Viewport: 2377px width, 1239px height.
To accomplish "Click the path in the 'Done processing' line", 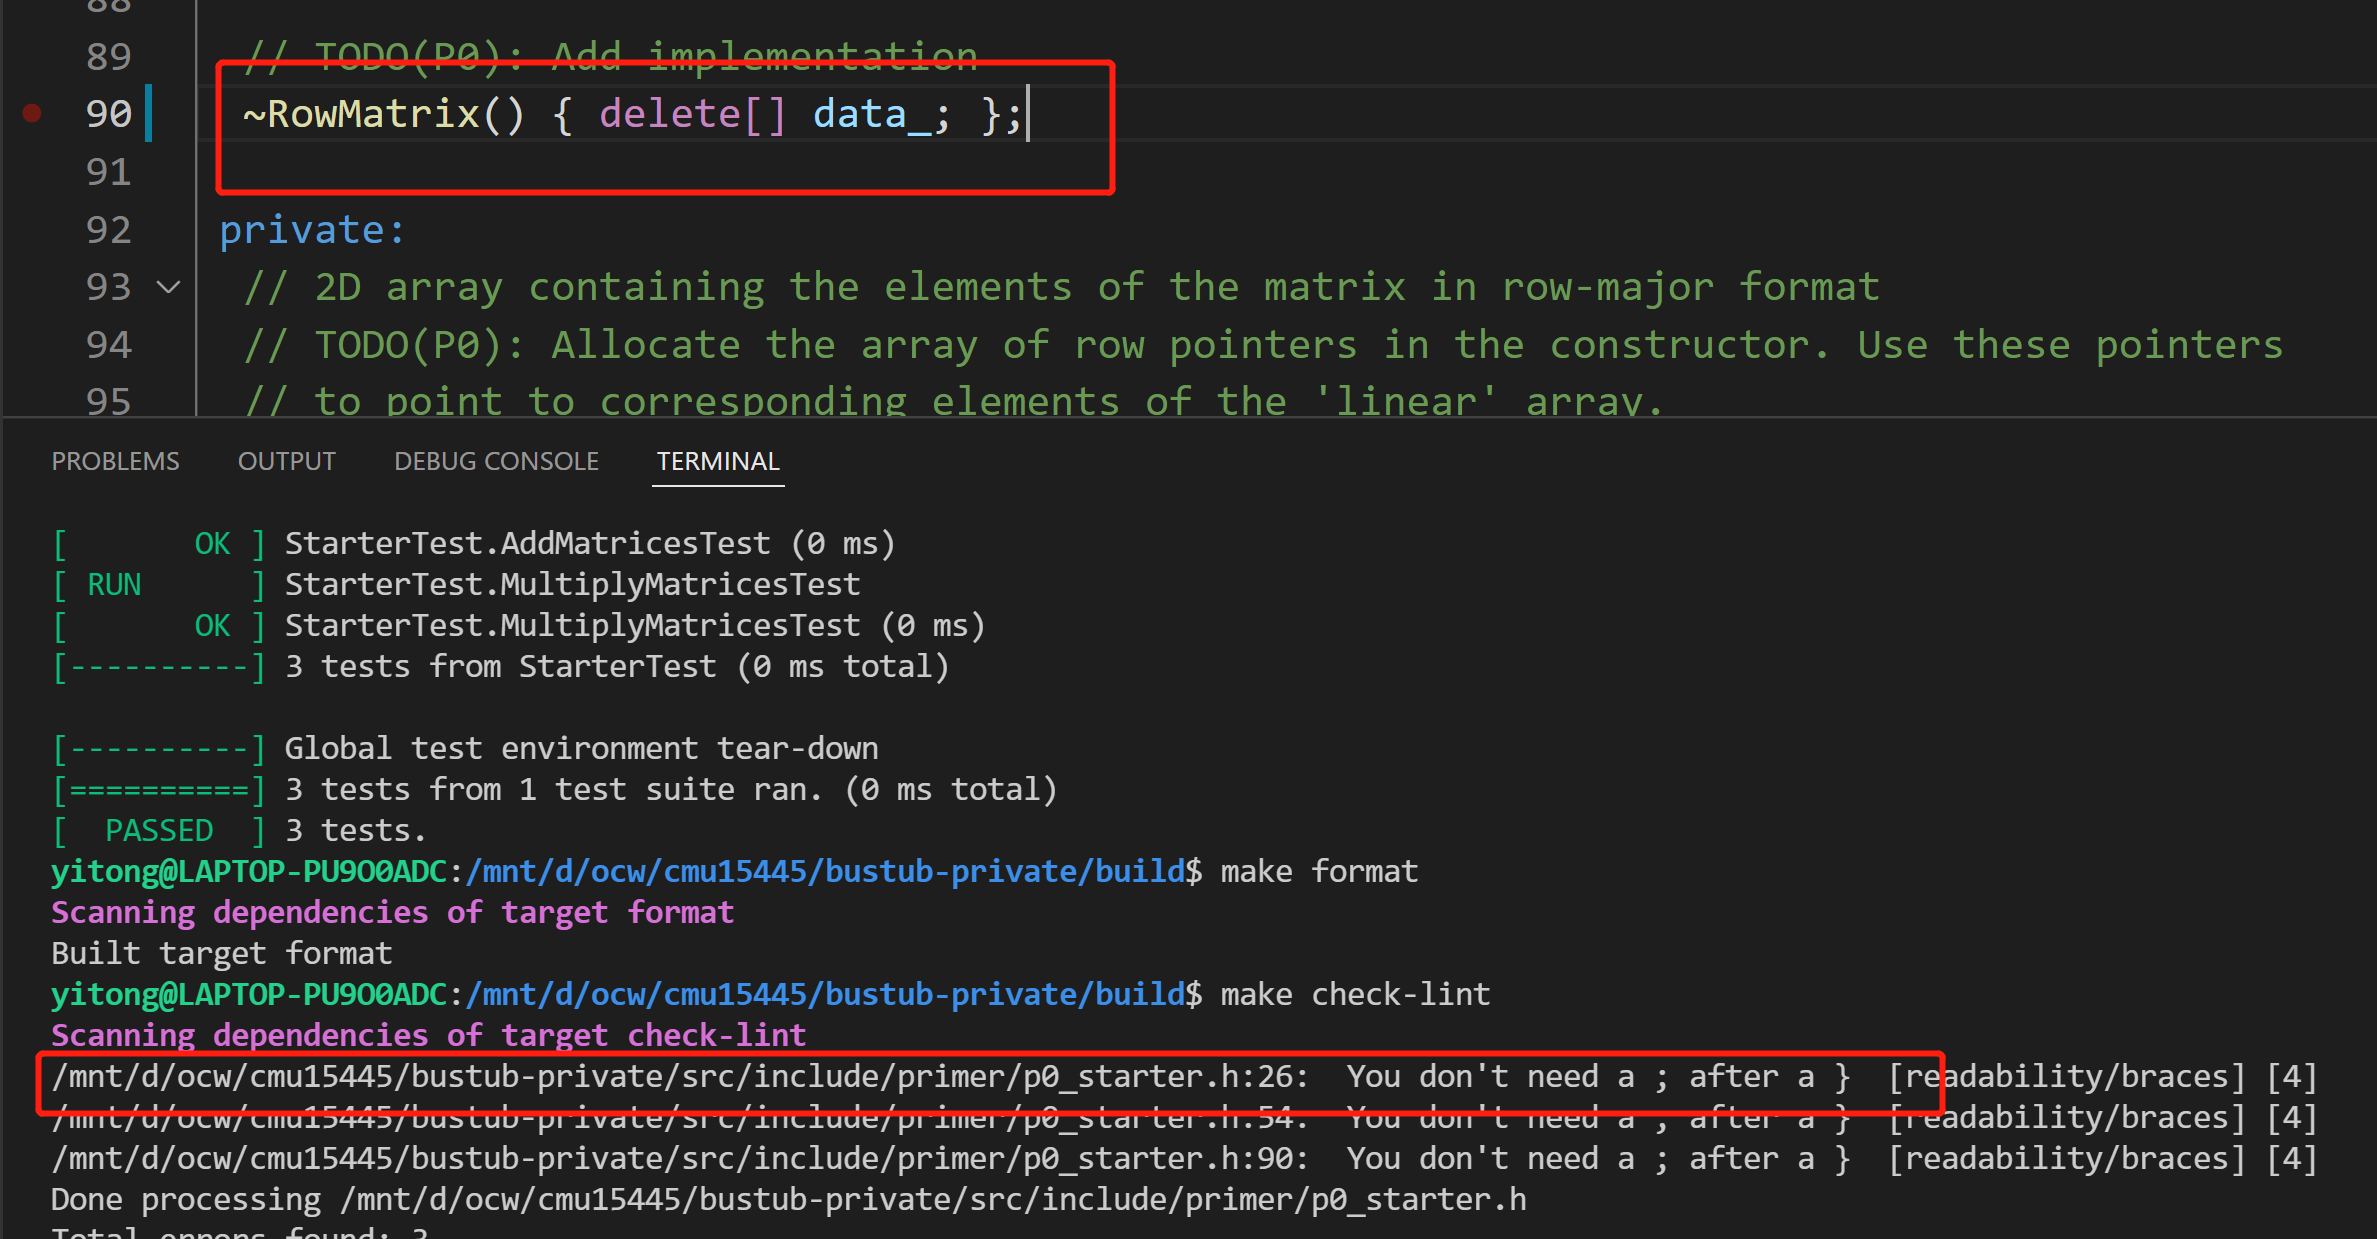I will point(933,1200).
